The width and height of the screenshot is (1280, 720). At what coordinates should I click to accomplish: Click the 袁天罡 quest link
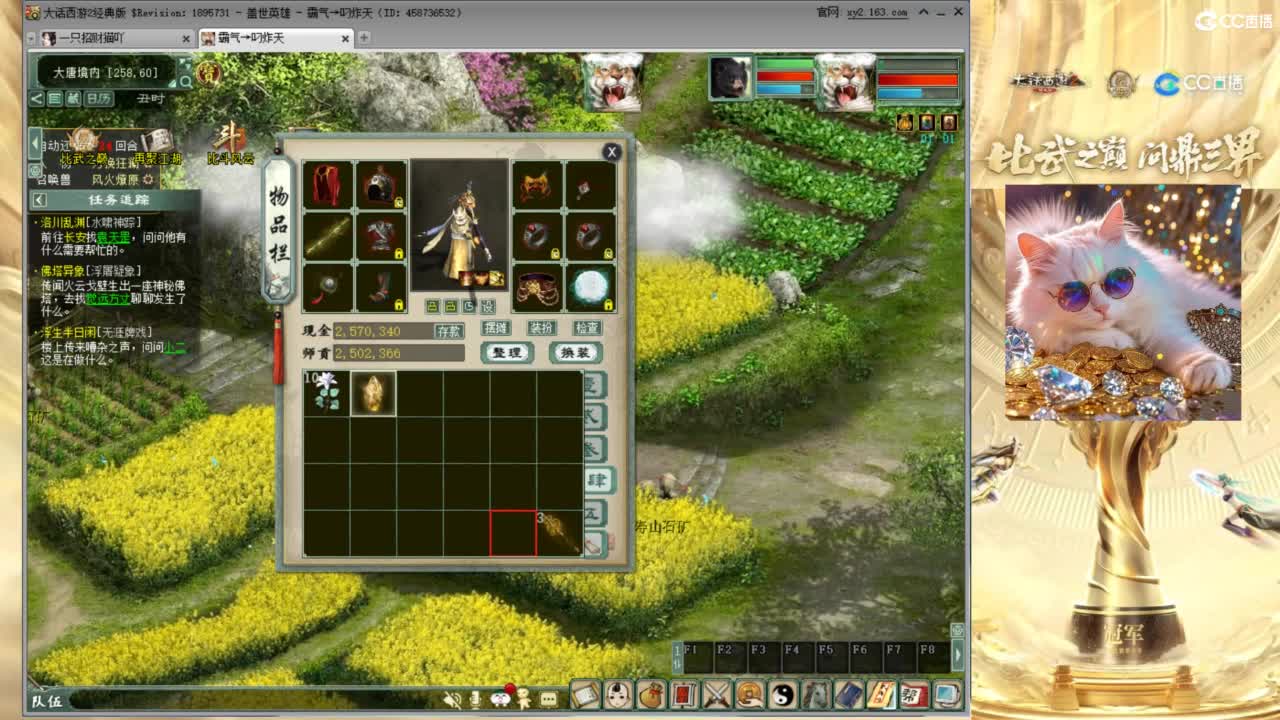click(113, 237)
